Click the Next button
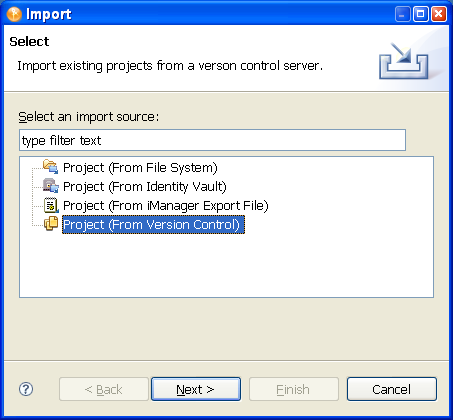The image size is (453, 420). [196, 389]
